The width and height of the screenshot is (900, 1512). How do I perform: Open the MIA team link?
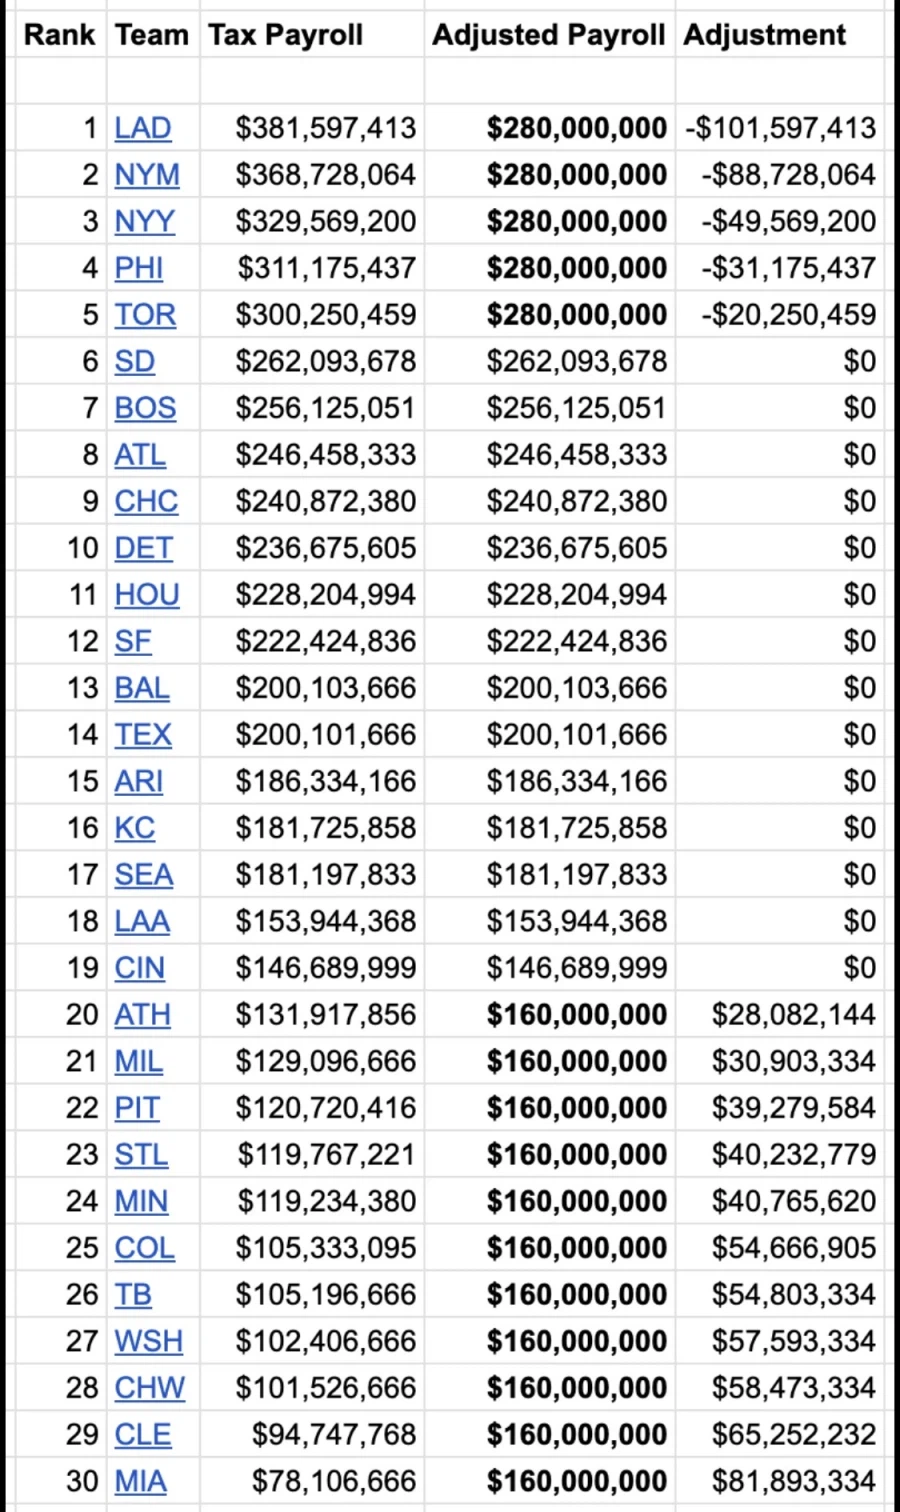(140, 1481)
